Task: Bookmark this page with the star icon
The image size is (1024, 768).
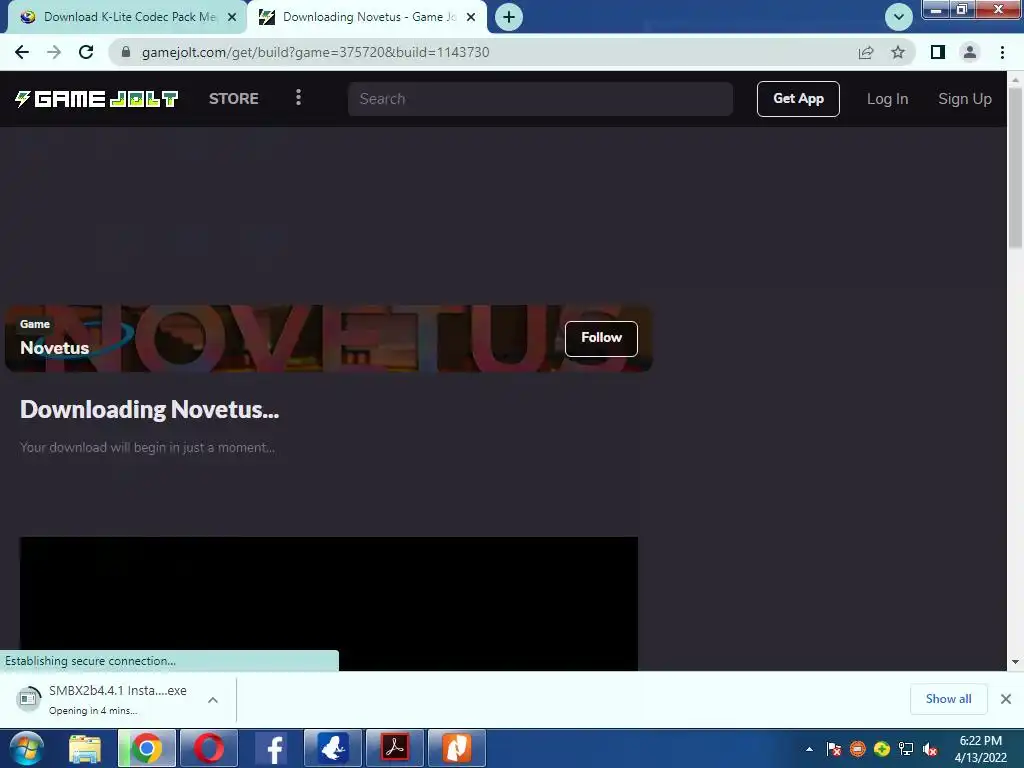Action: point(898,52)
